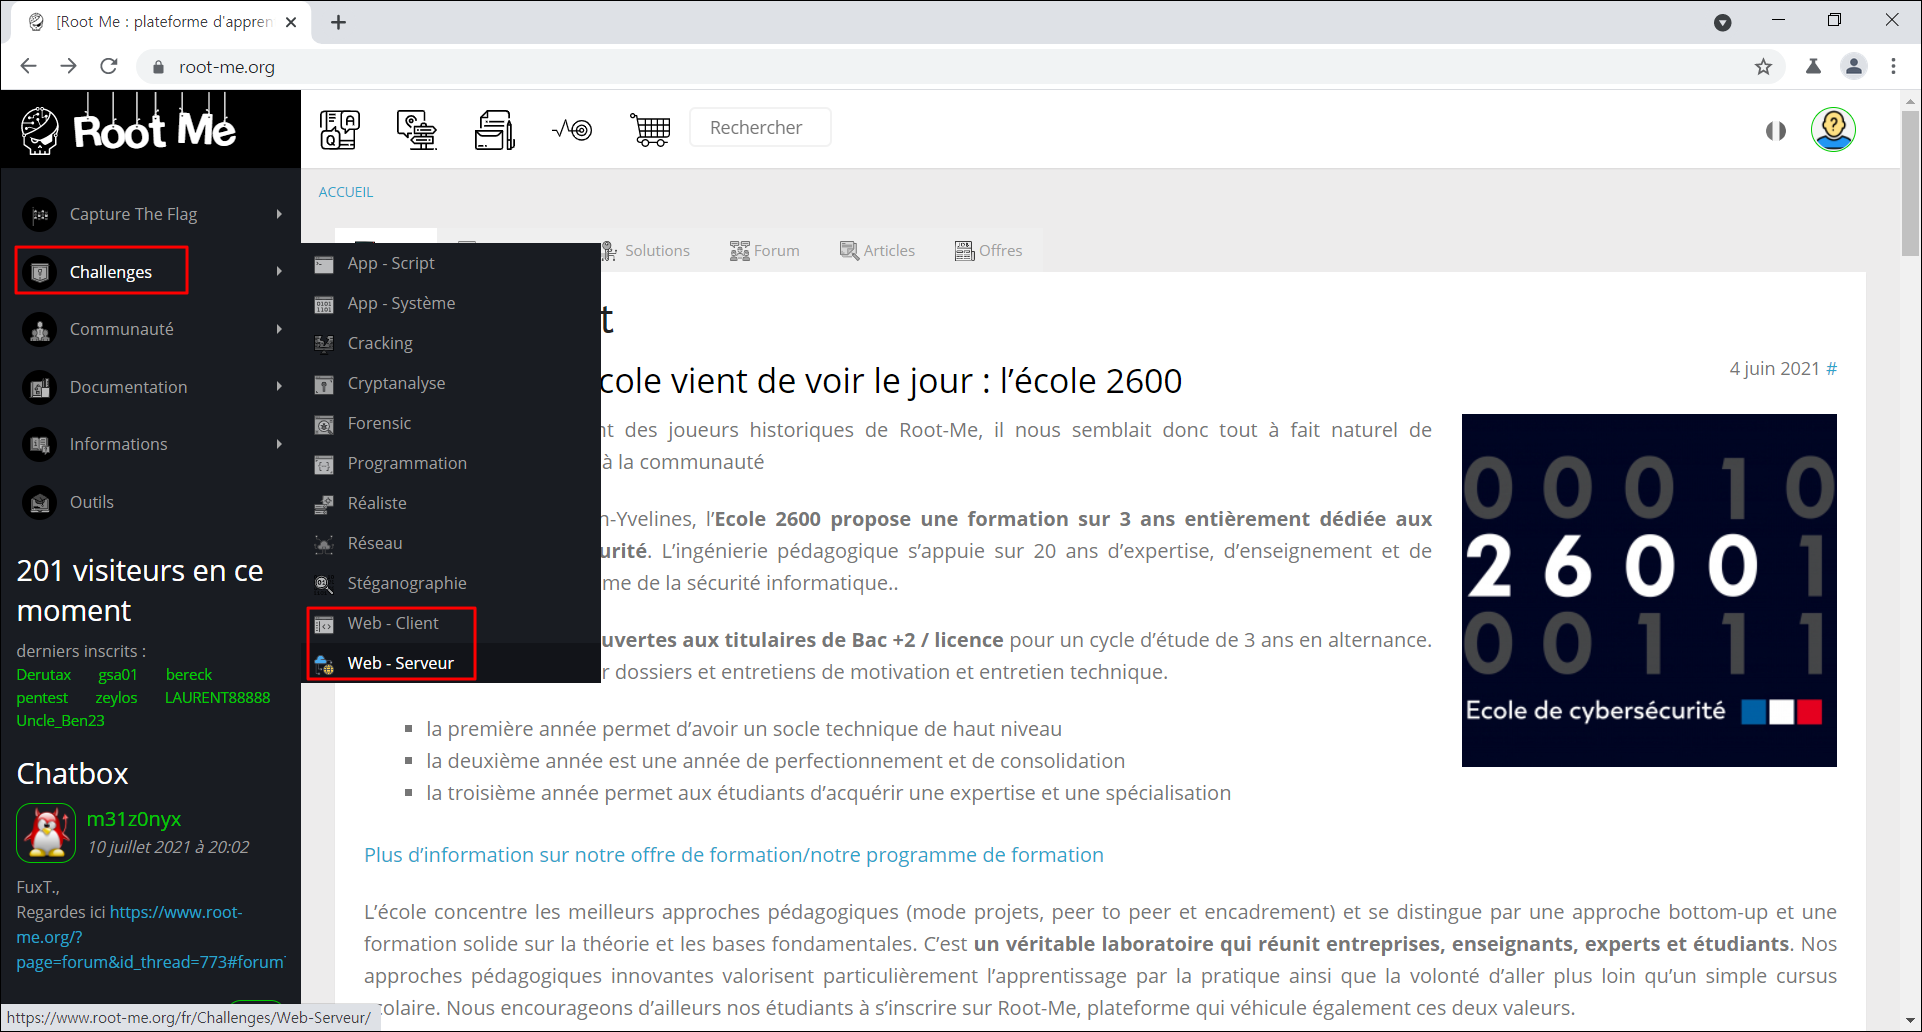
Task: Open m31z0nyx's profile in the chatbox
Action: 134,819
